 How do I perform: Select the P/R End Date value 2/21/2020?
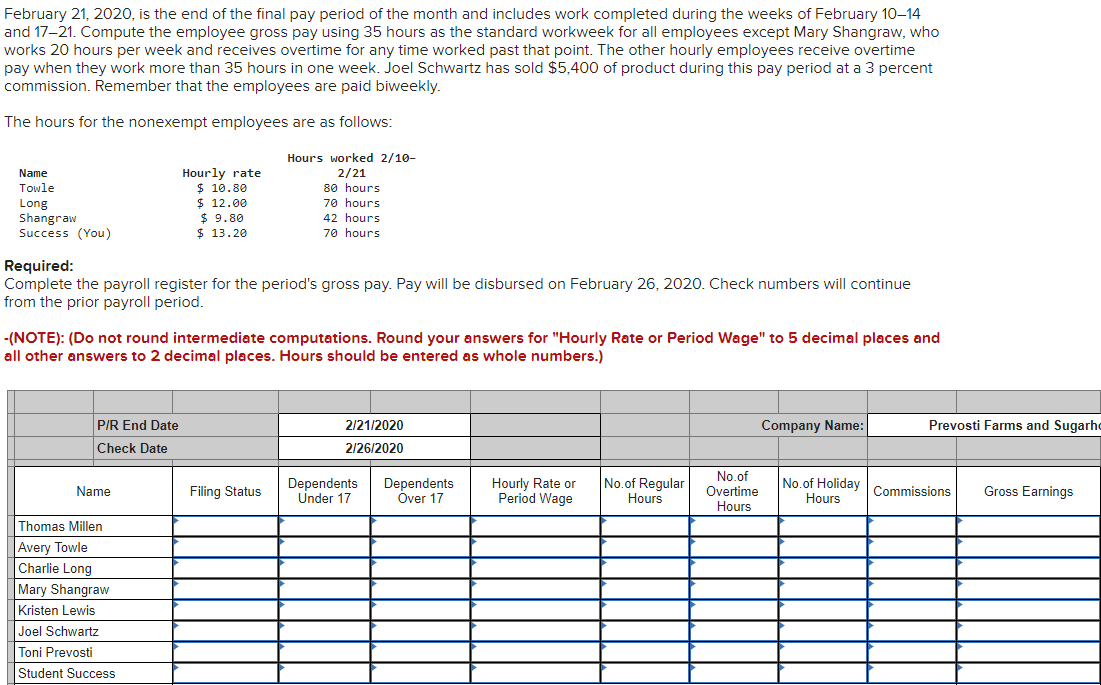(x=373, y=425)
